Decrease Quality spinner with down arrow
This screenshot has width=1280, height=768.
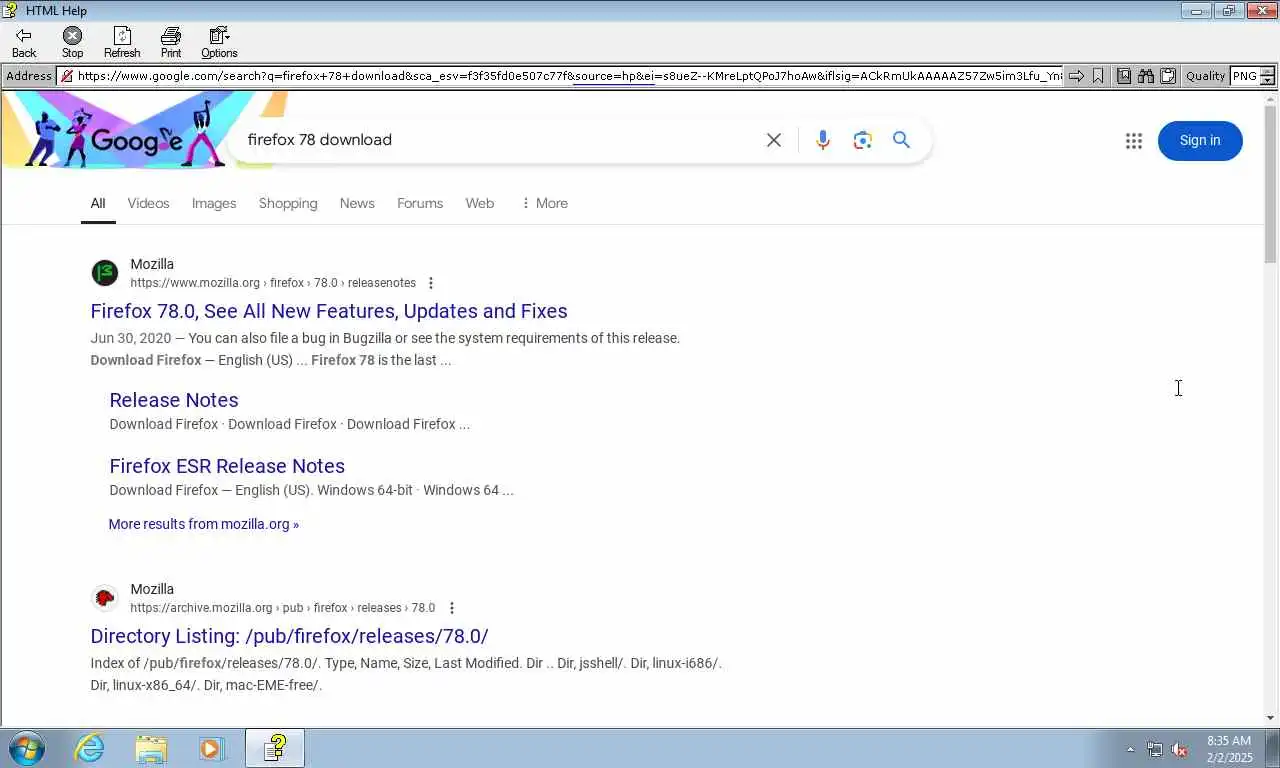(1268, 81)
